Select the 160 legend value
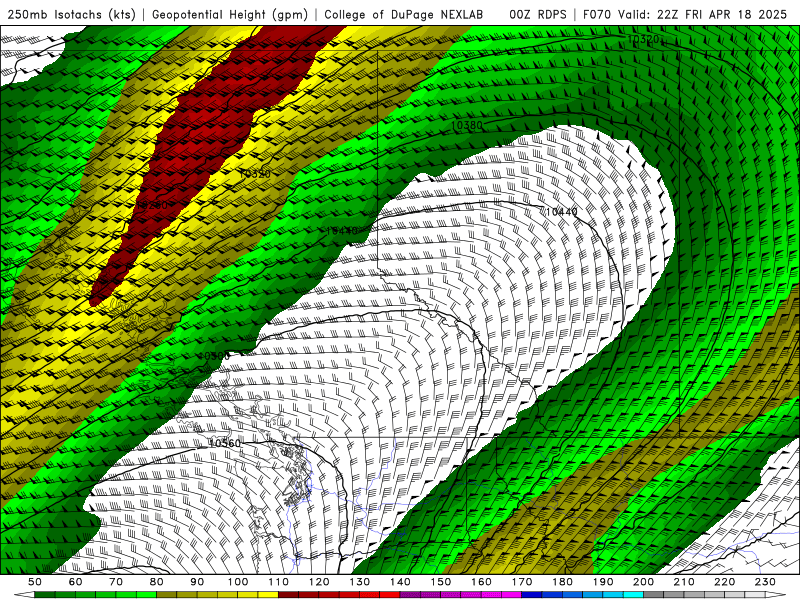 click(x=482, y=582)
